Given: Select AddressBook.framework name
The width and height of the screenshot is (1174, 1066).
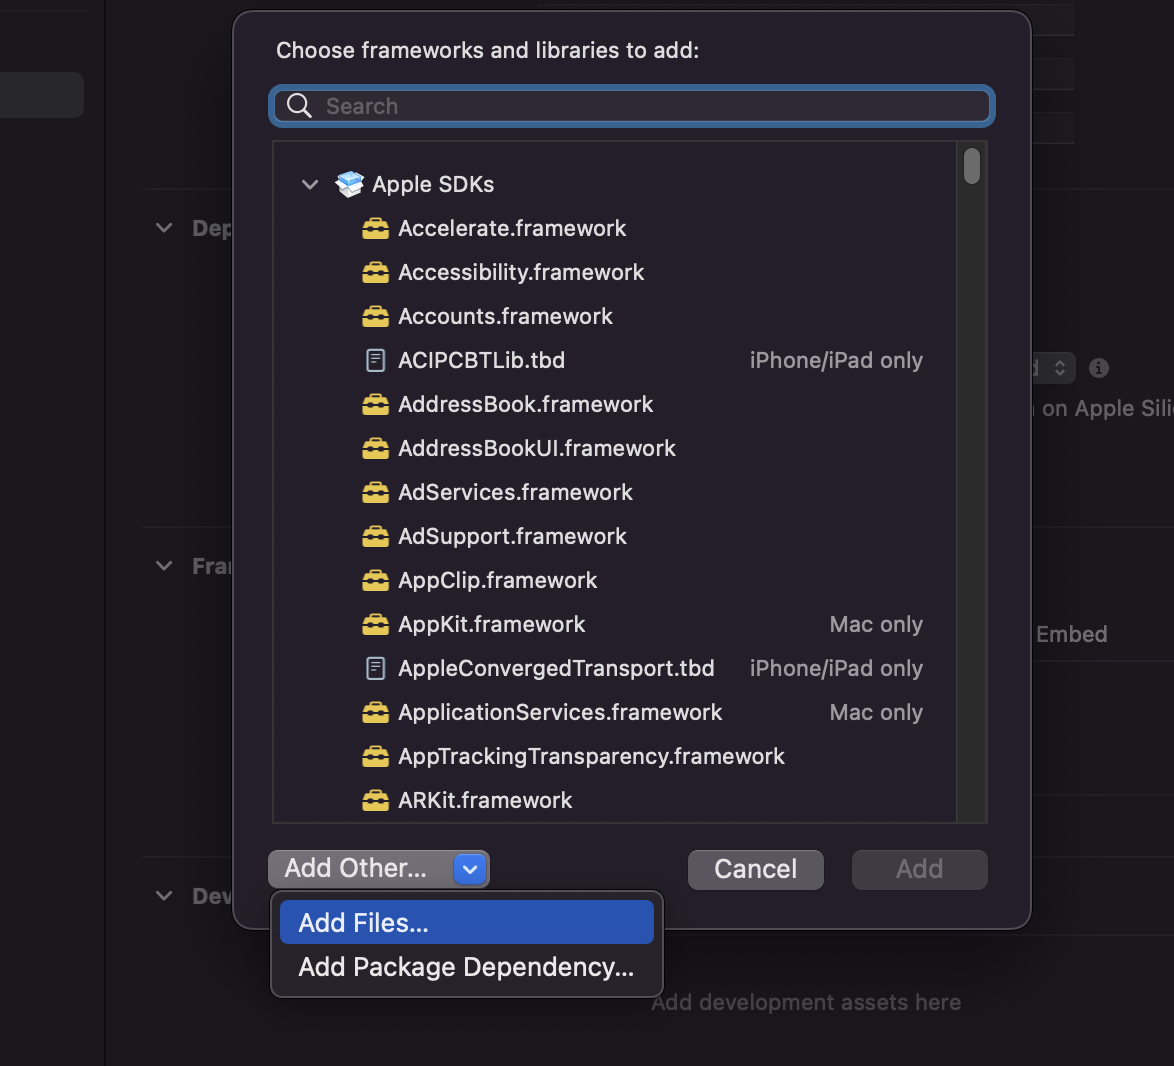Looking at the screenshot, I should 526,405.
